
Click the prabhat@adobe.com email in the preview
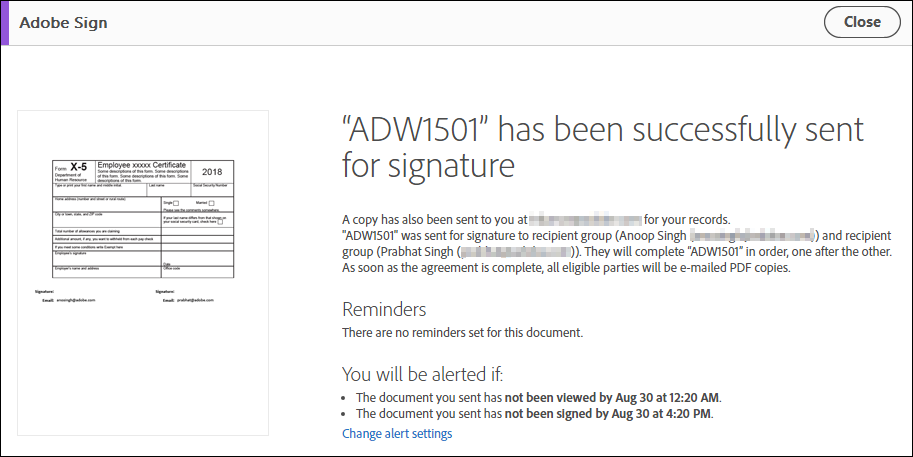coord(195,300)
